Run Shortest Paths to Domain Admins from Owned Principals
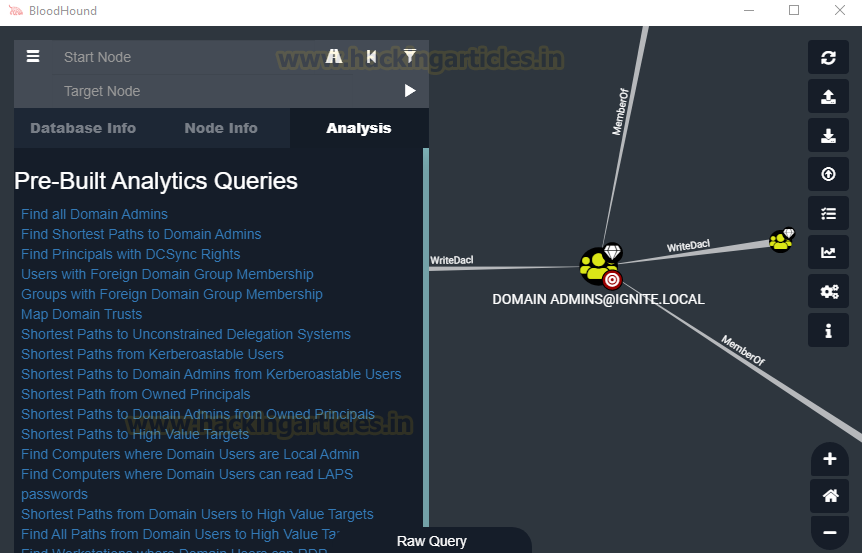Screen dimensions: 862x553 198,414
